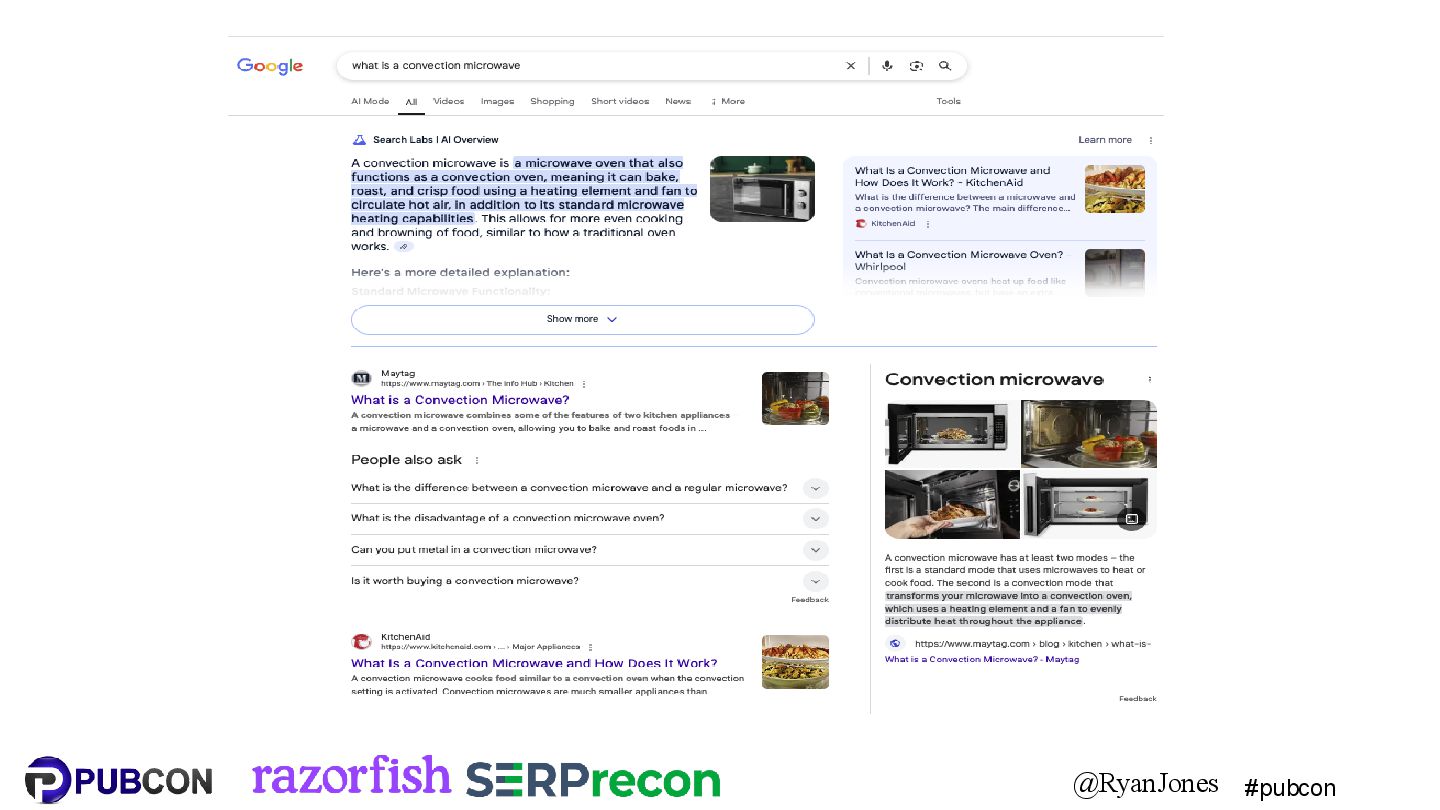Switch to Shopping tab

552,101
